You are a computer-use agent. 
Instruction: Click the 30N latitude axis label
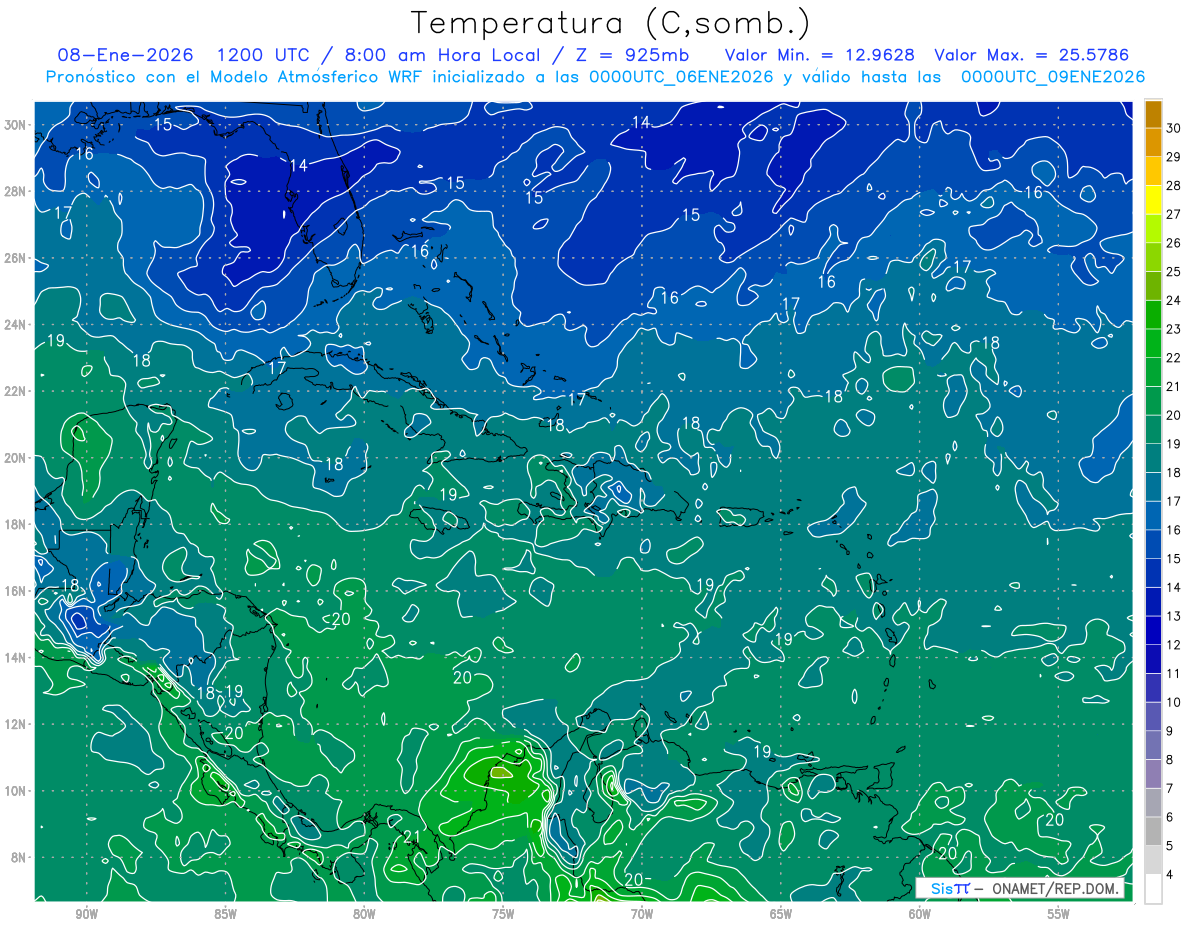click(x=16, y=125)
